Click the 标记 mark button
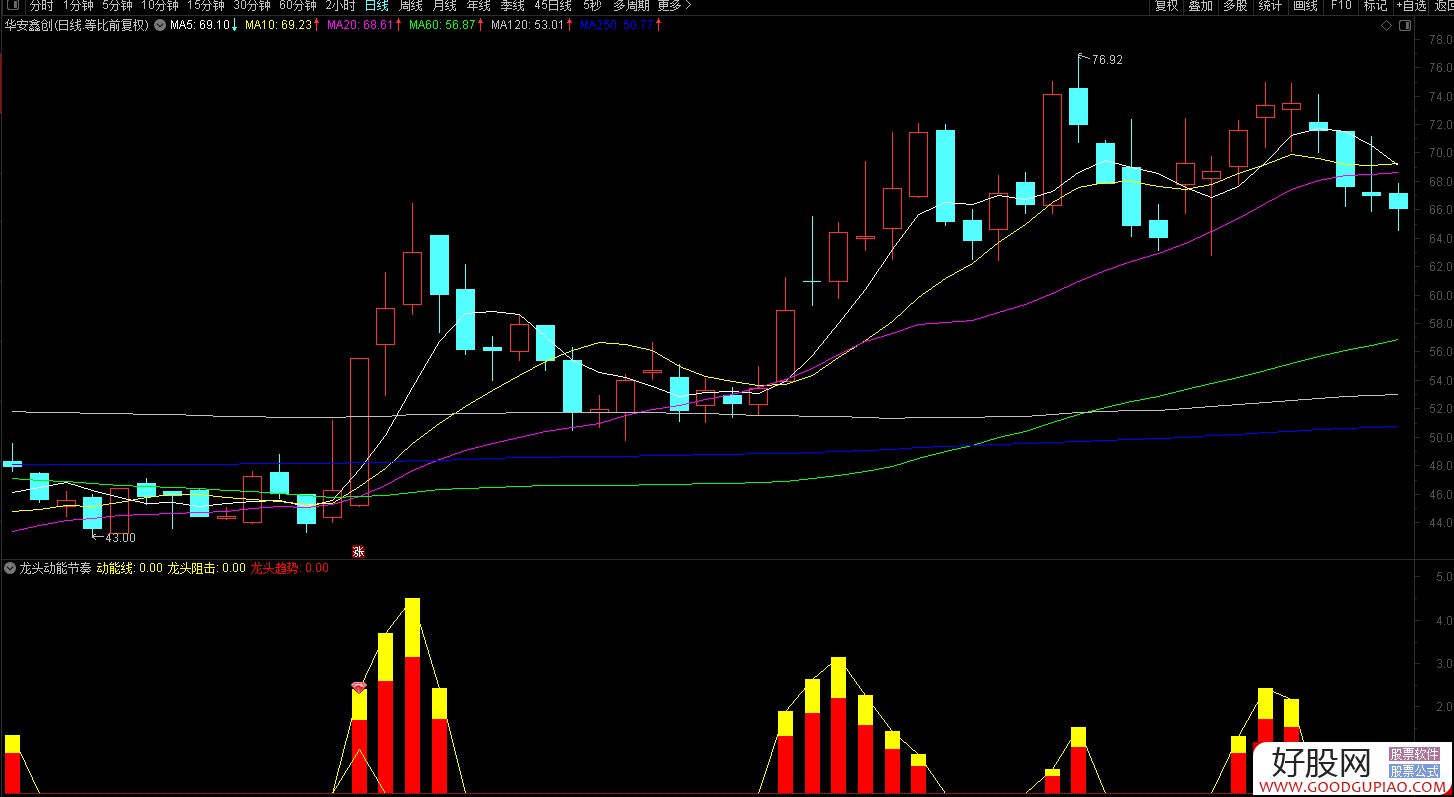 tap(1375, 6)
